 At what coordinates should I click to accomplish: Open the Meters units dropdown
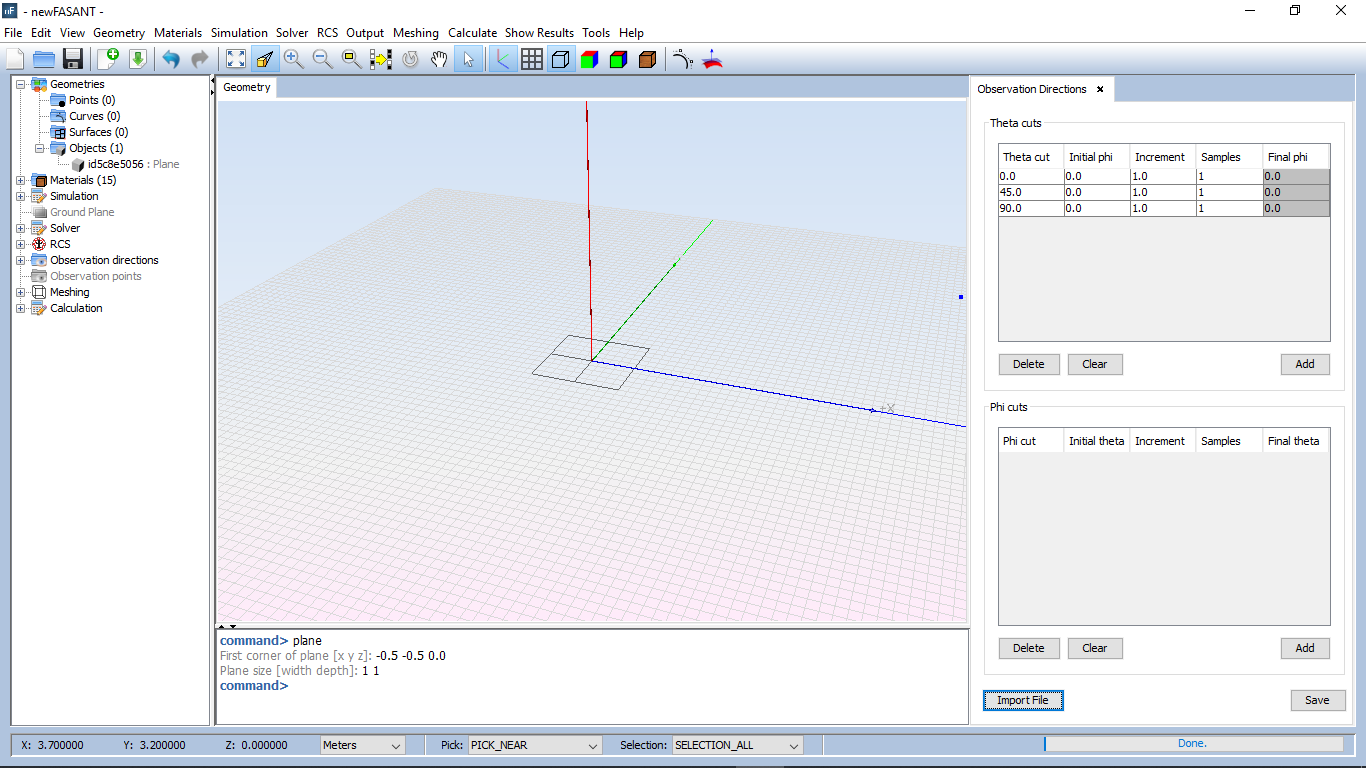362,745
